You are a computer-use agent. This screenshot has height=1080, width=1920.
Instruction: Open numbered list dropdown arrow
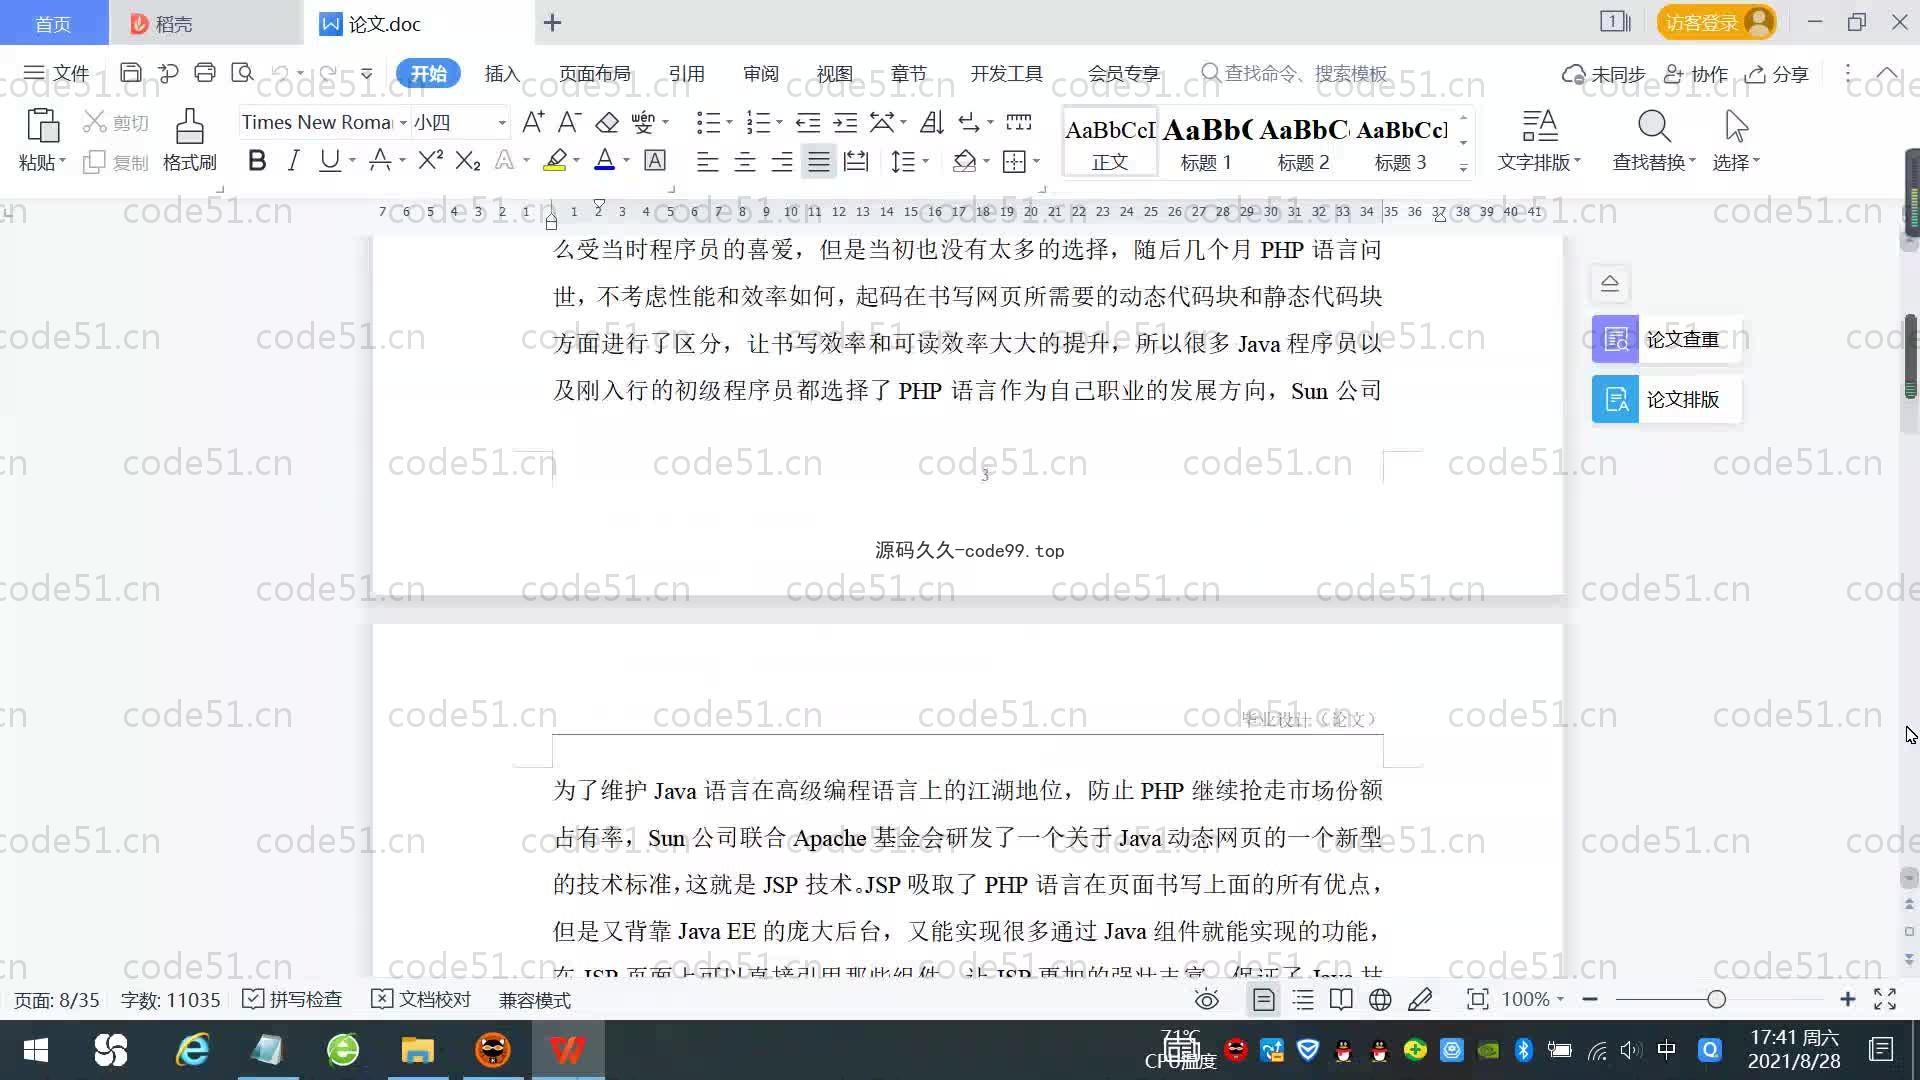click(x=779, y=122)
